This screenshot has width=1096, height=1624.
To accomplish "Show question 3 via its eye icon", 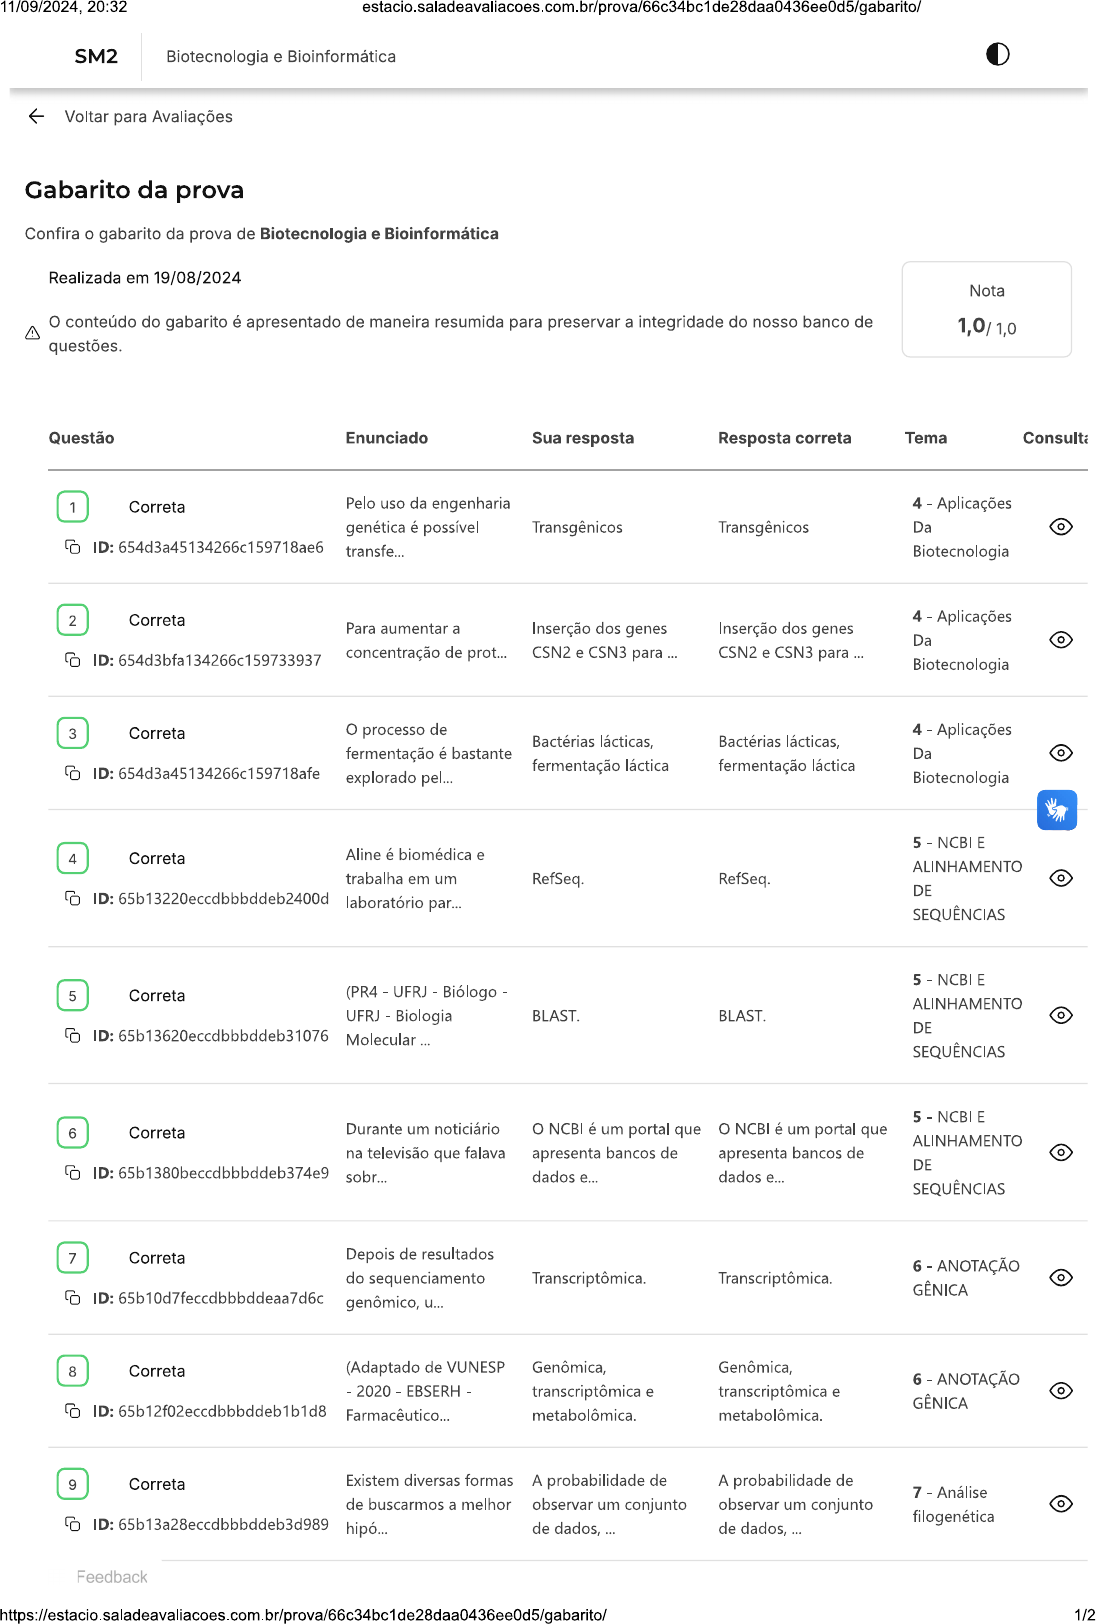I will pos(1061,753).
